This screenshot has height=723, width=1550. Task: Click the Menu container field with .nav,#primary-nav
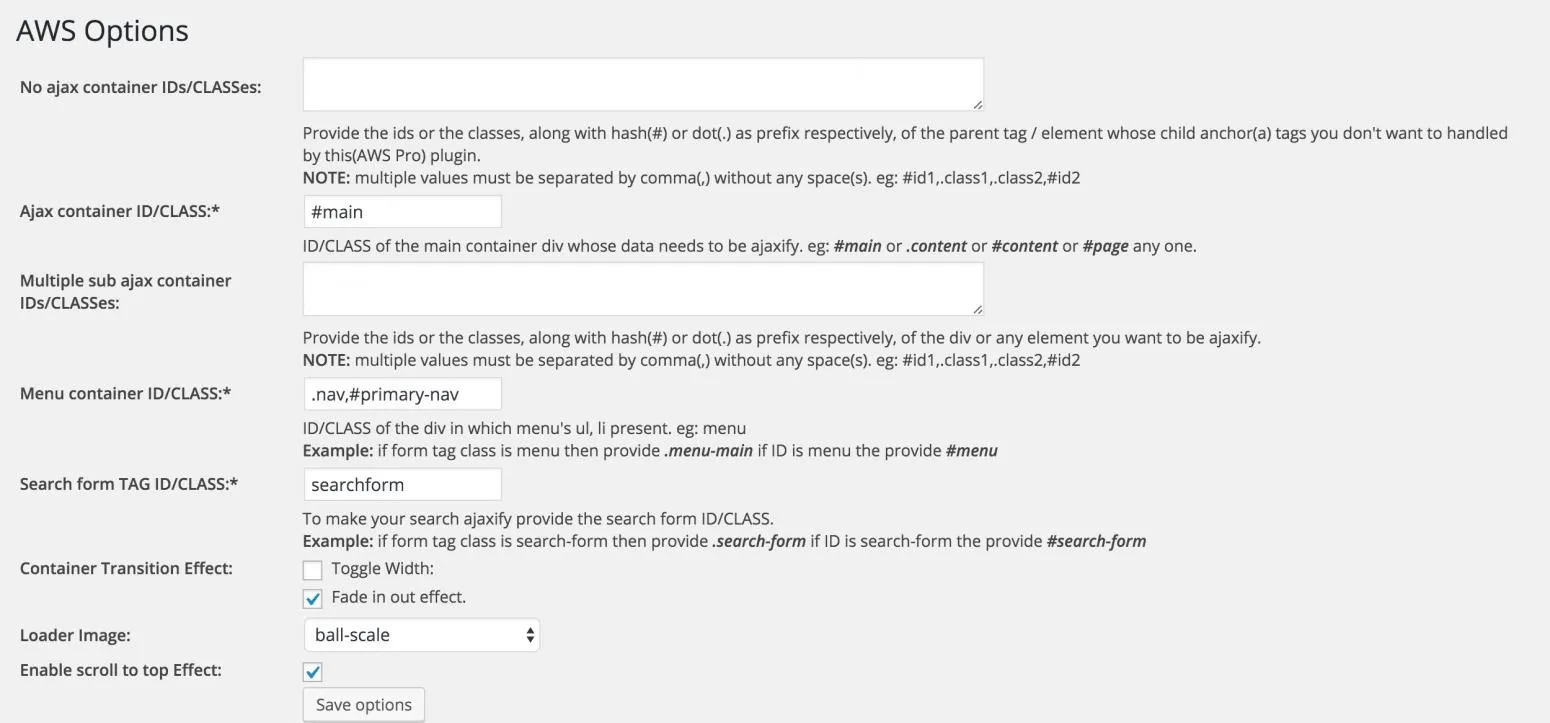(x=402, y=394)
